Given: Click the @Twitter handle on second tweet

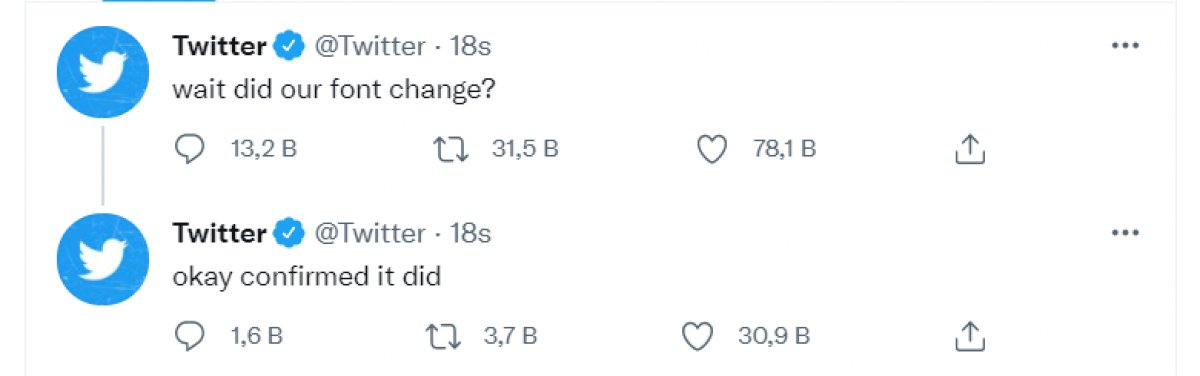Looking at the screenshot, I should [x=370, y=233].
